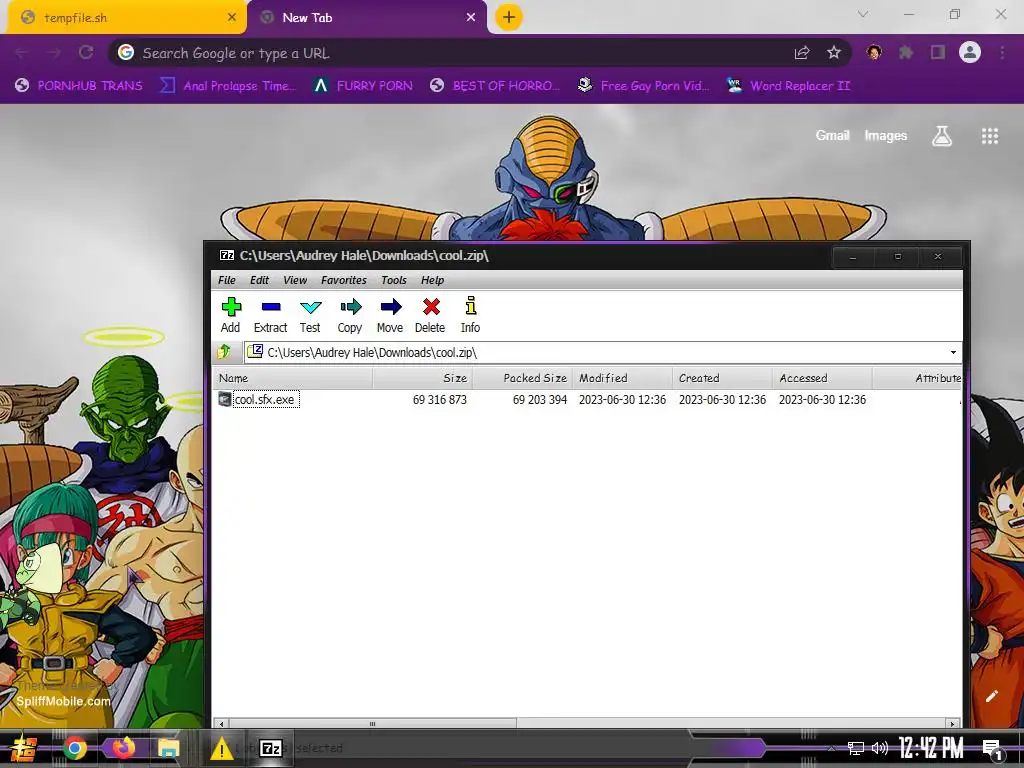Switch to the tempfile.sh tab
Screen dimensions: 1024x768
point(125,18)
